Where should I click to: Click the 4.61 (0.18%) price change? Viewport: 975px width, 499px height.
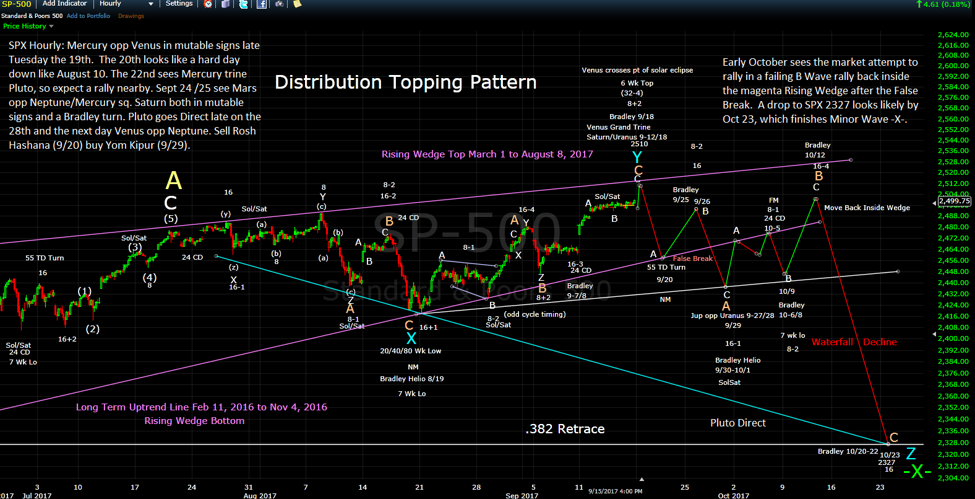coord(944,4)
